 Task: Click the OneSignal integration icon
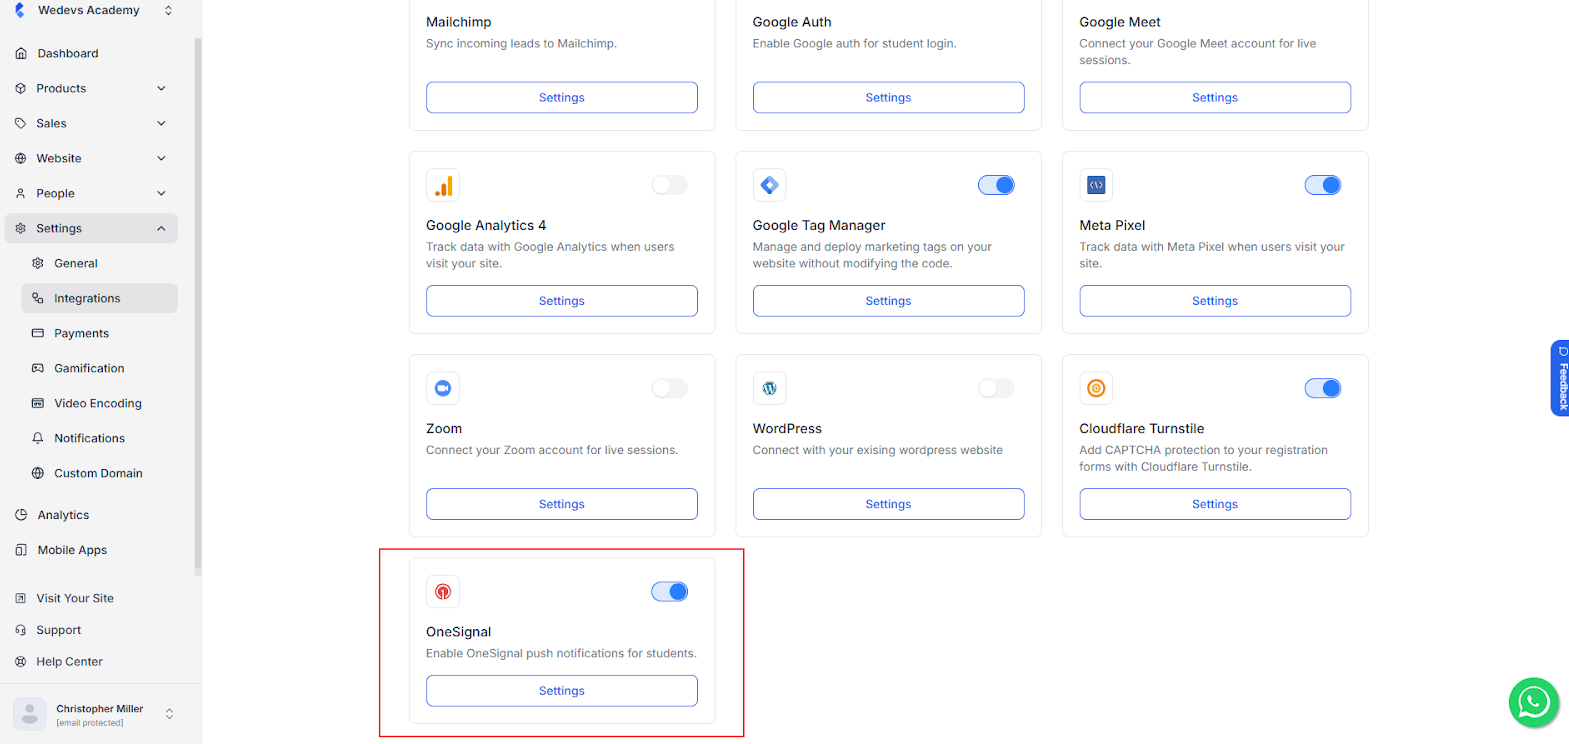pyautogui.click(x=443, y=592)
